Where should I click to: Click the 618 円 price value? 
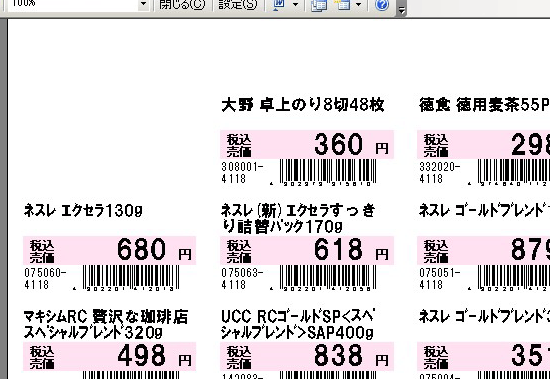351,250
